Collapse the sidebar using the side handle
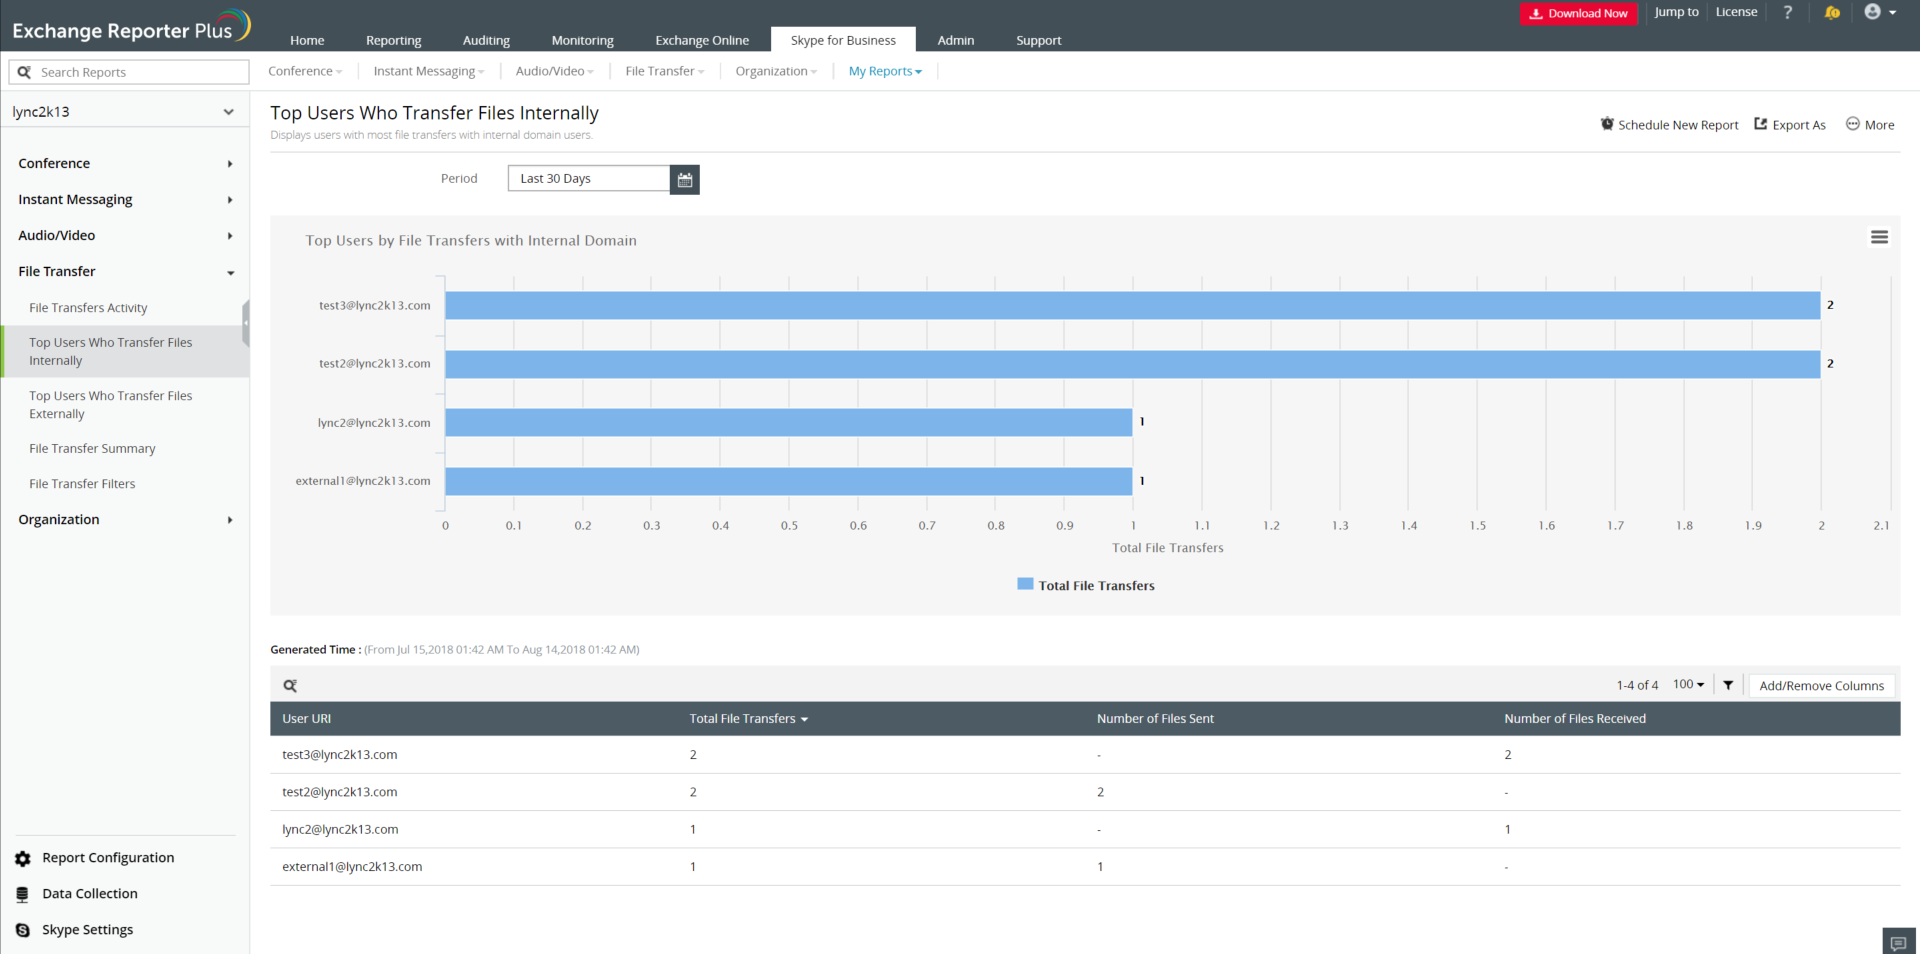 click(x=245, y=323)
